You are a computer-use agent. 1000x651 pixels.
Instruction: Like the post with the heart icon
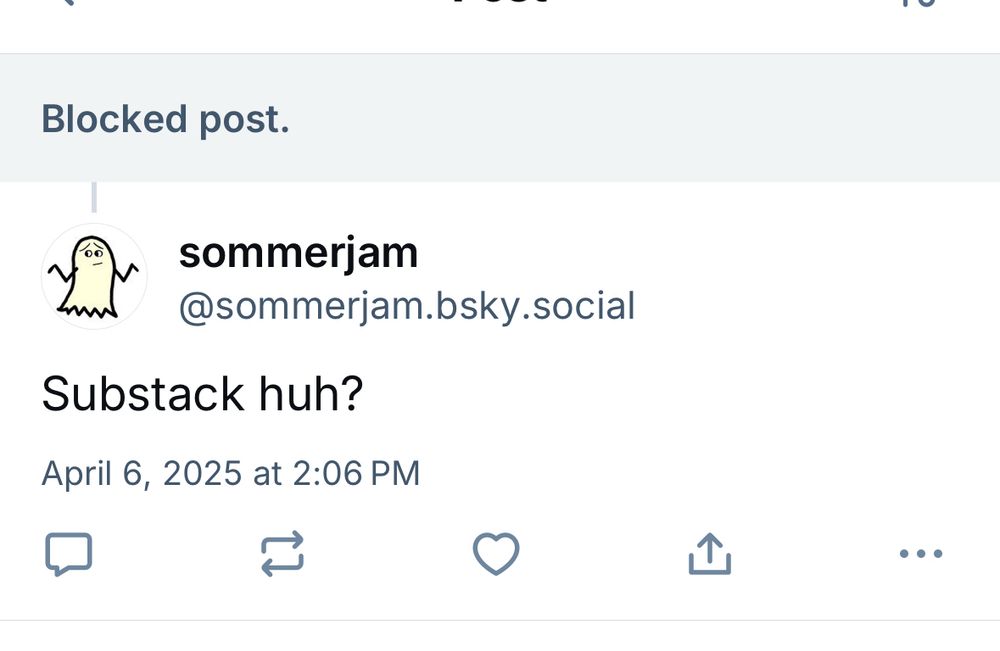(496, 554)
